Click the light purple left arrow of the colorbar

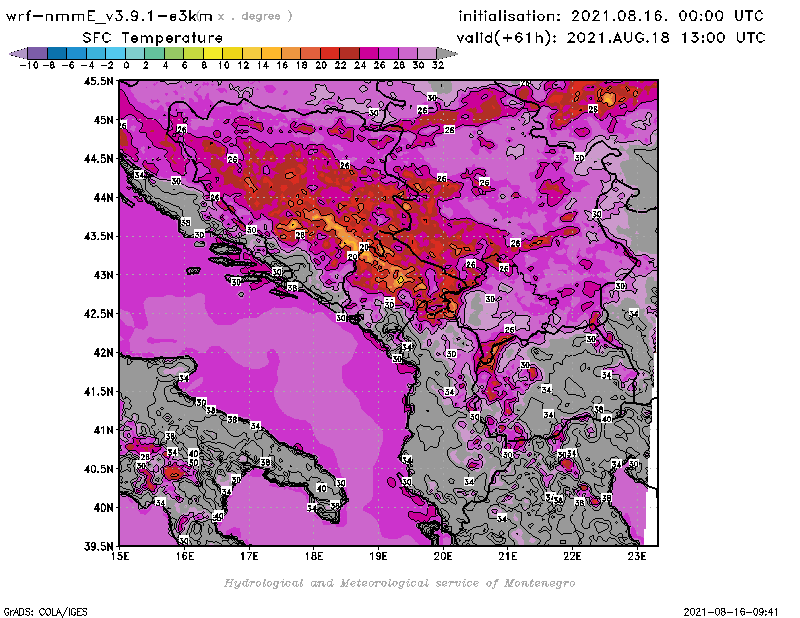pos(19,53)
